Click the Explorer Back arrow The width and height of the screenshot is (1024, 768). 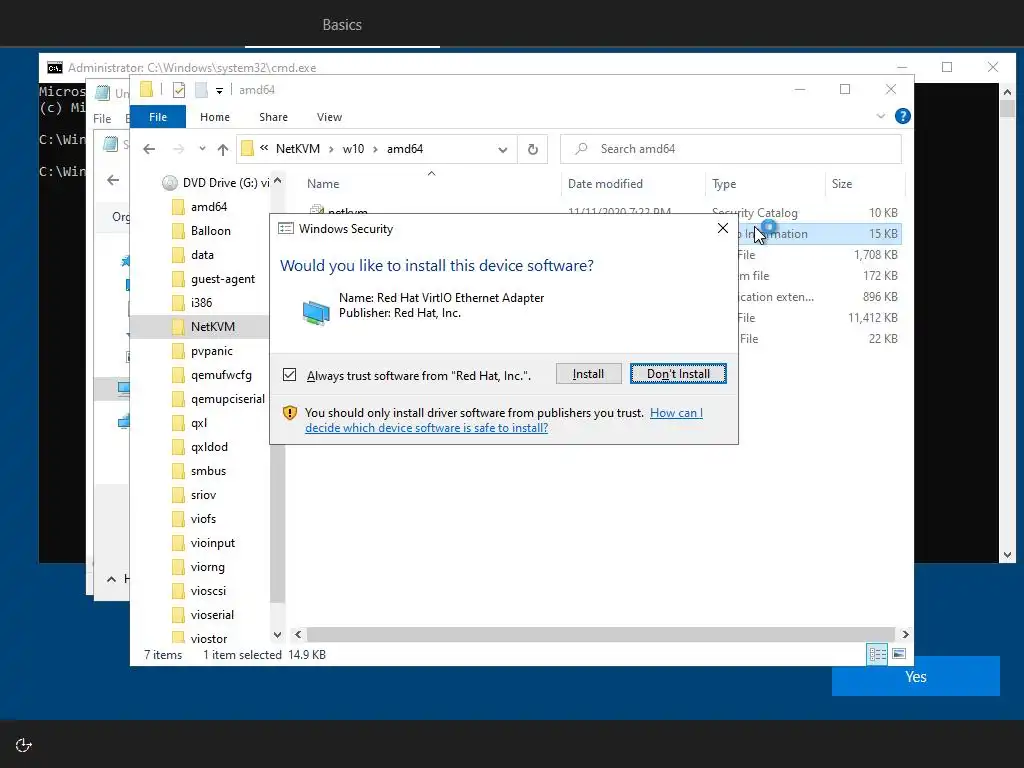149,149
